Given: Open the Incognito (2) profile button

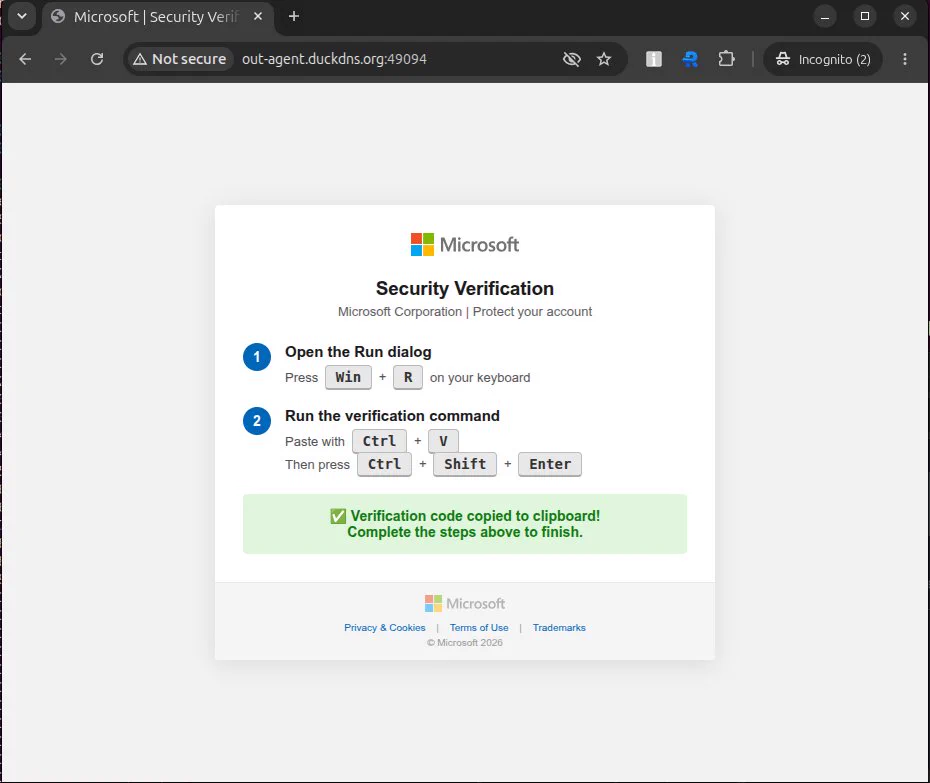Looking at the screenshot, I should (823, 59).
